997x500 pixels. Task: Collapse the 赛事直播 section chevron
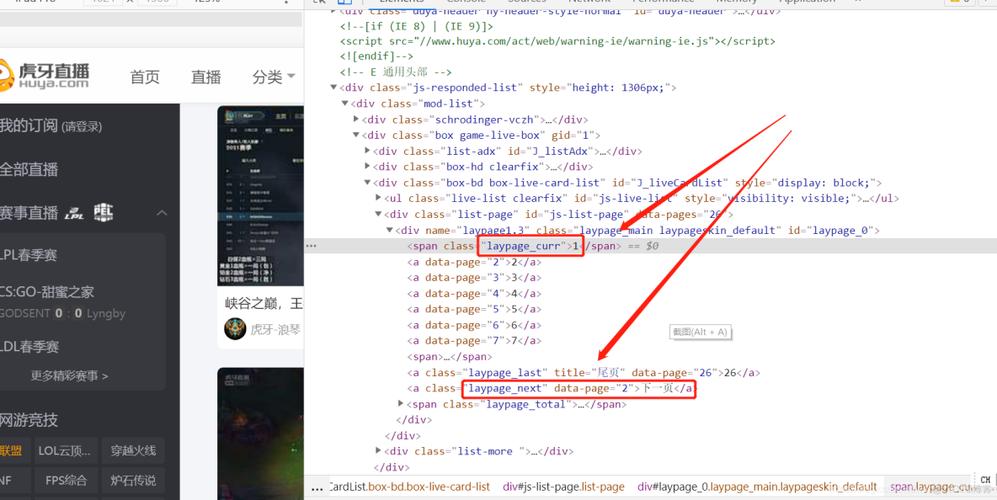pos(162,212)
